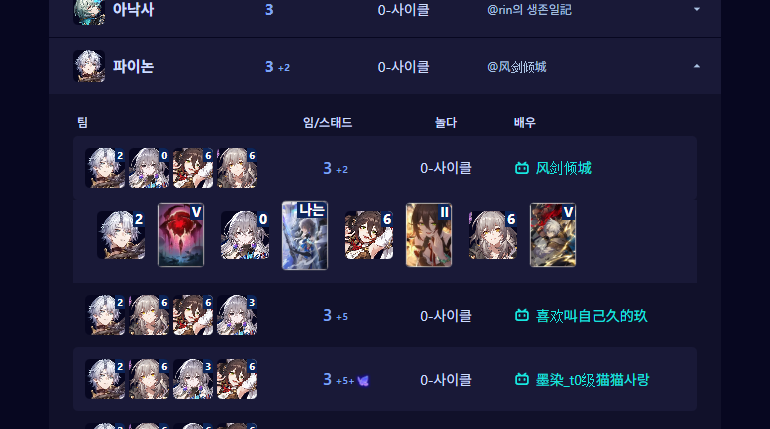Click the butterfly icon next to 3 +5+
The width and height of the screenshot is (770, 429).
pyautogui.click(x=363, y=380)
